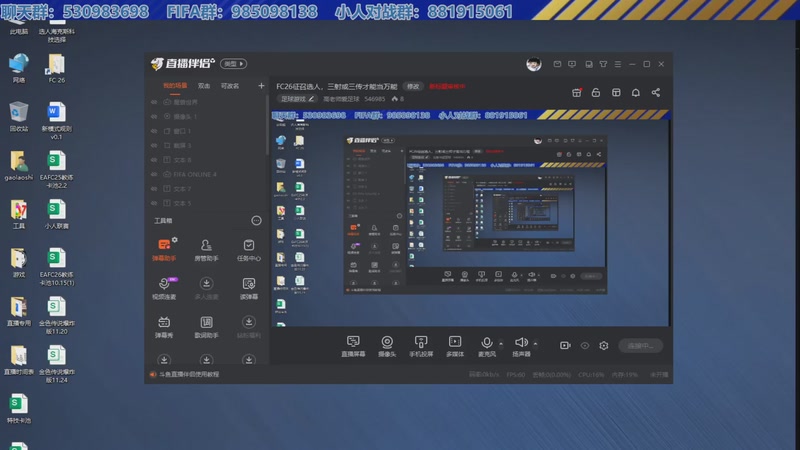Click the source list scrollbar

click(267, 125)
